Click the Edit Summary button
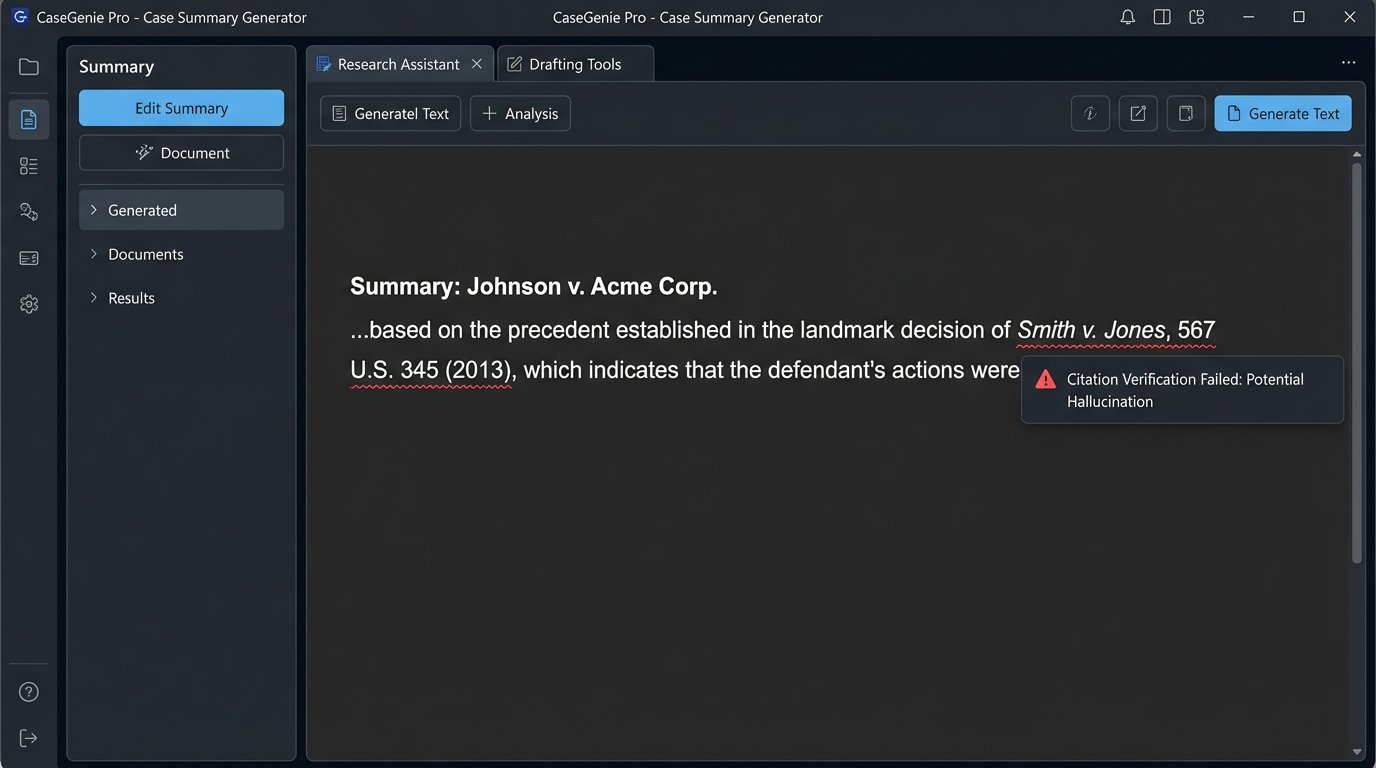 181,107
